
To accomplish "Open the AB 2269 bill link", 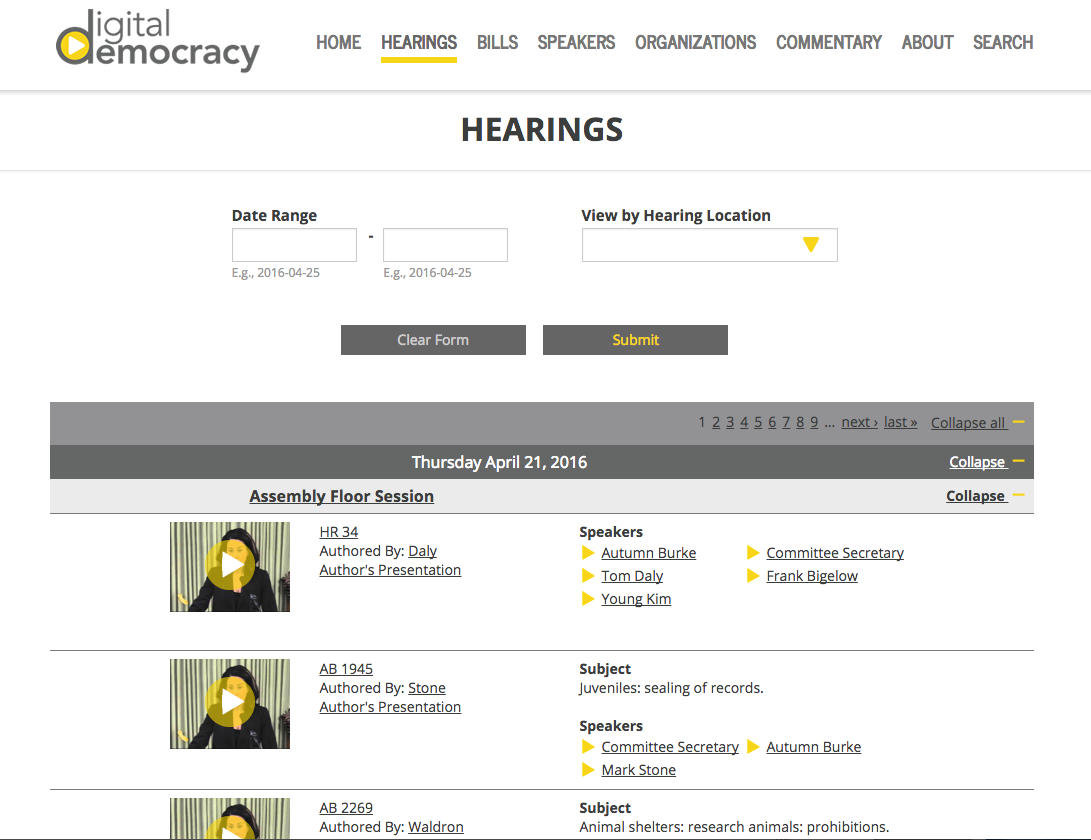I will point(346,808).
